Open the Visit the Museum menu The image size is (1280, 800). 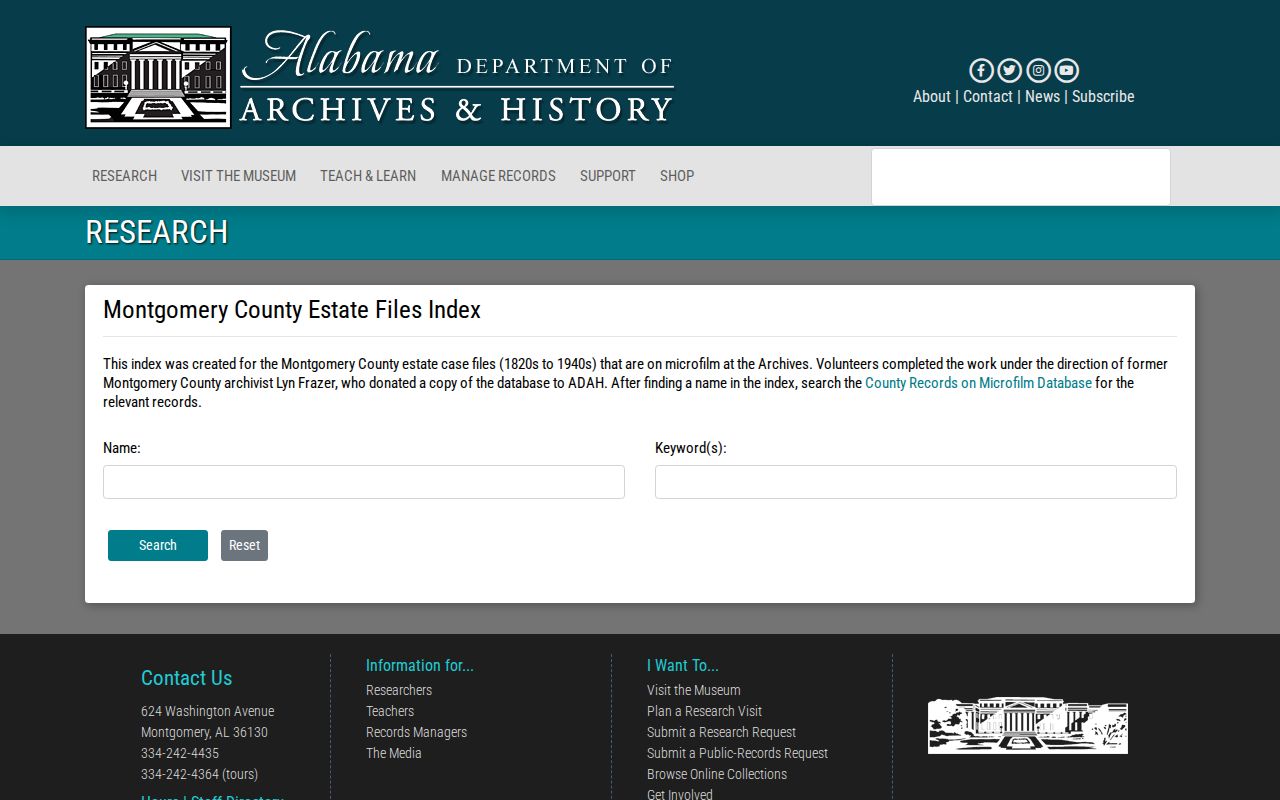(x=238, y=176)
